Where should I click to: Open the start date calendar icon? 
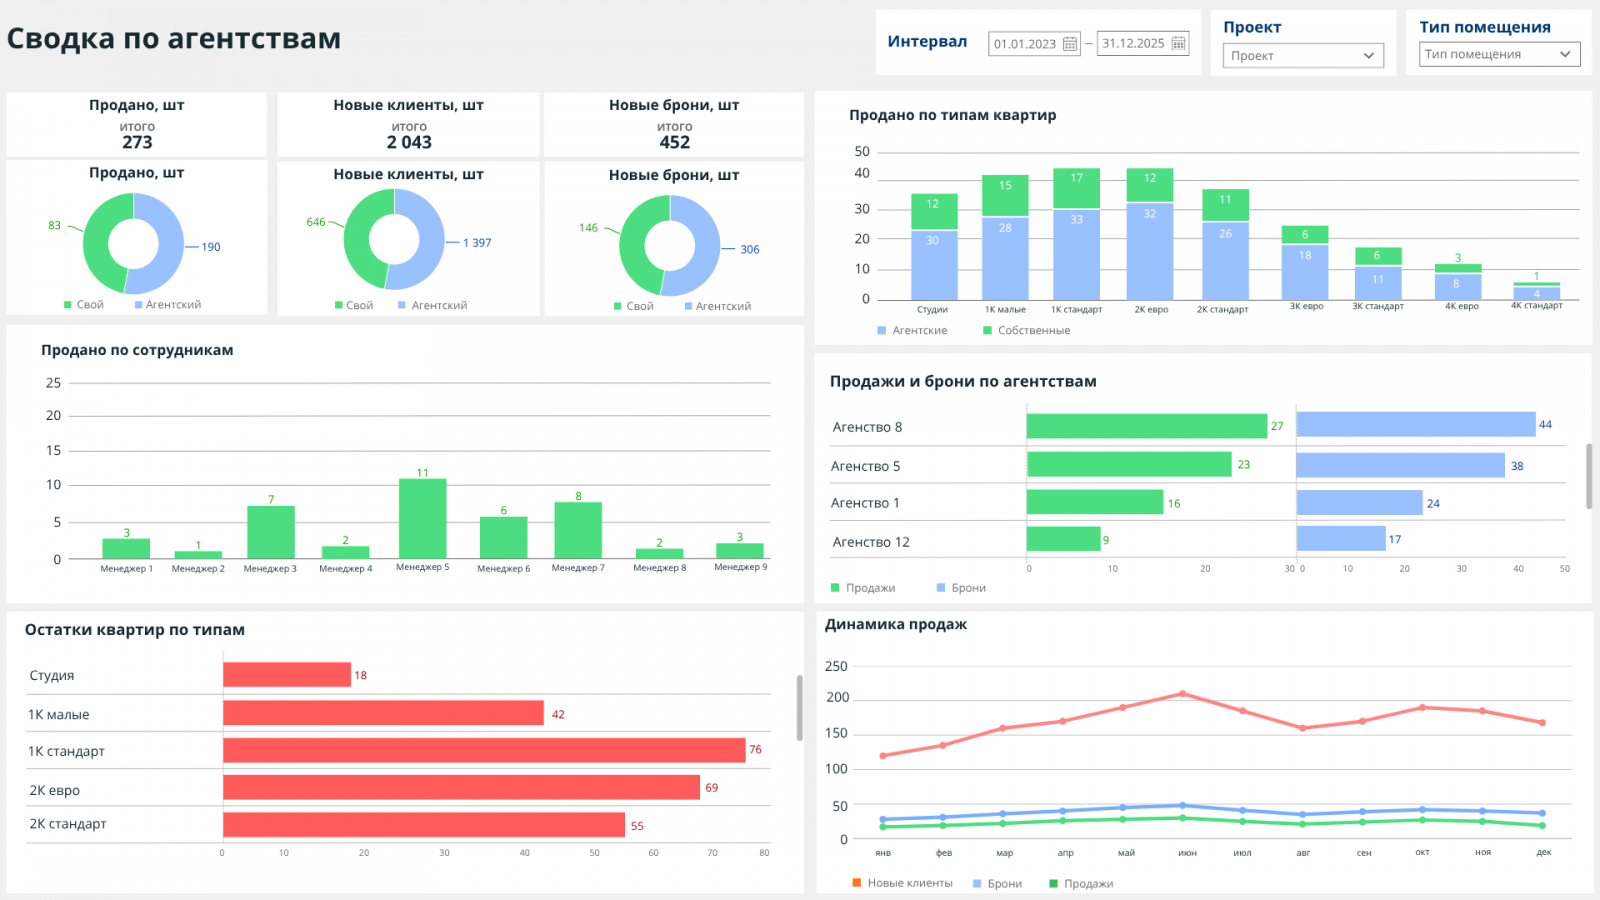click(1070, 44)
